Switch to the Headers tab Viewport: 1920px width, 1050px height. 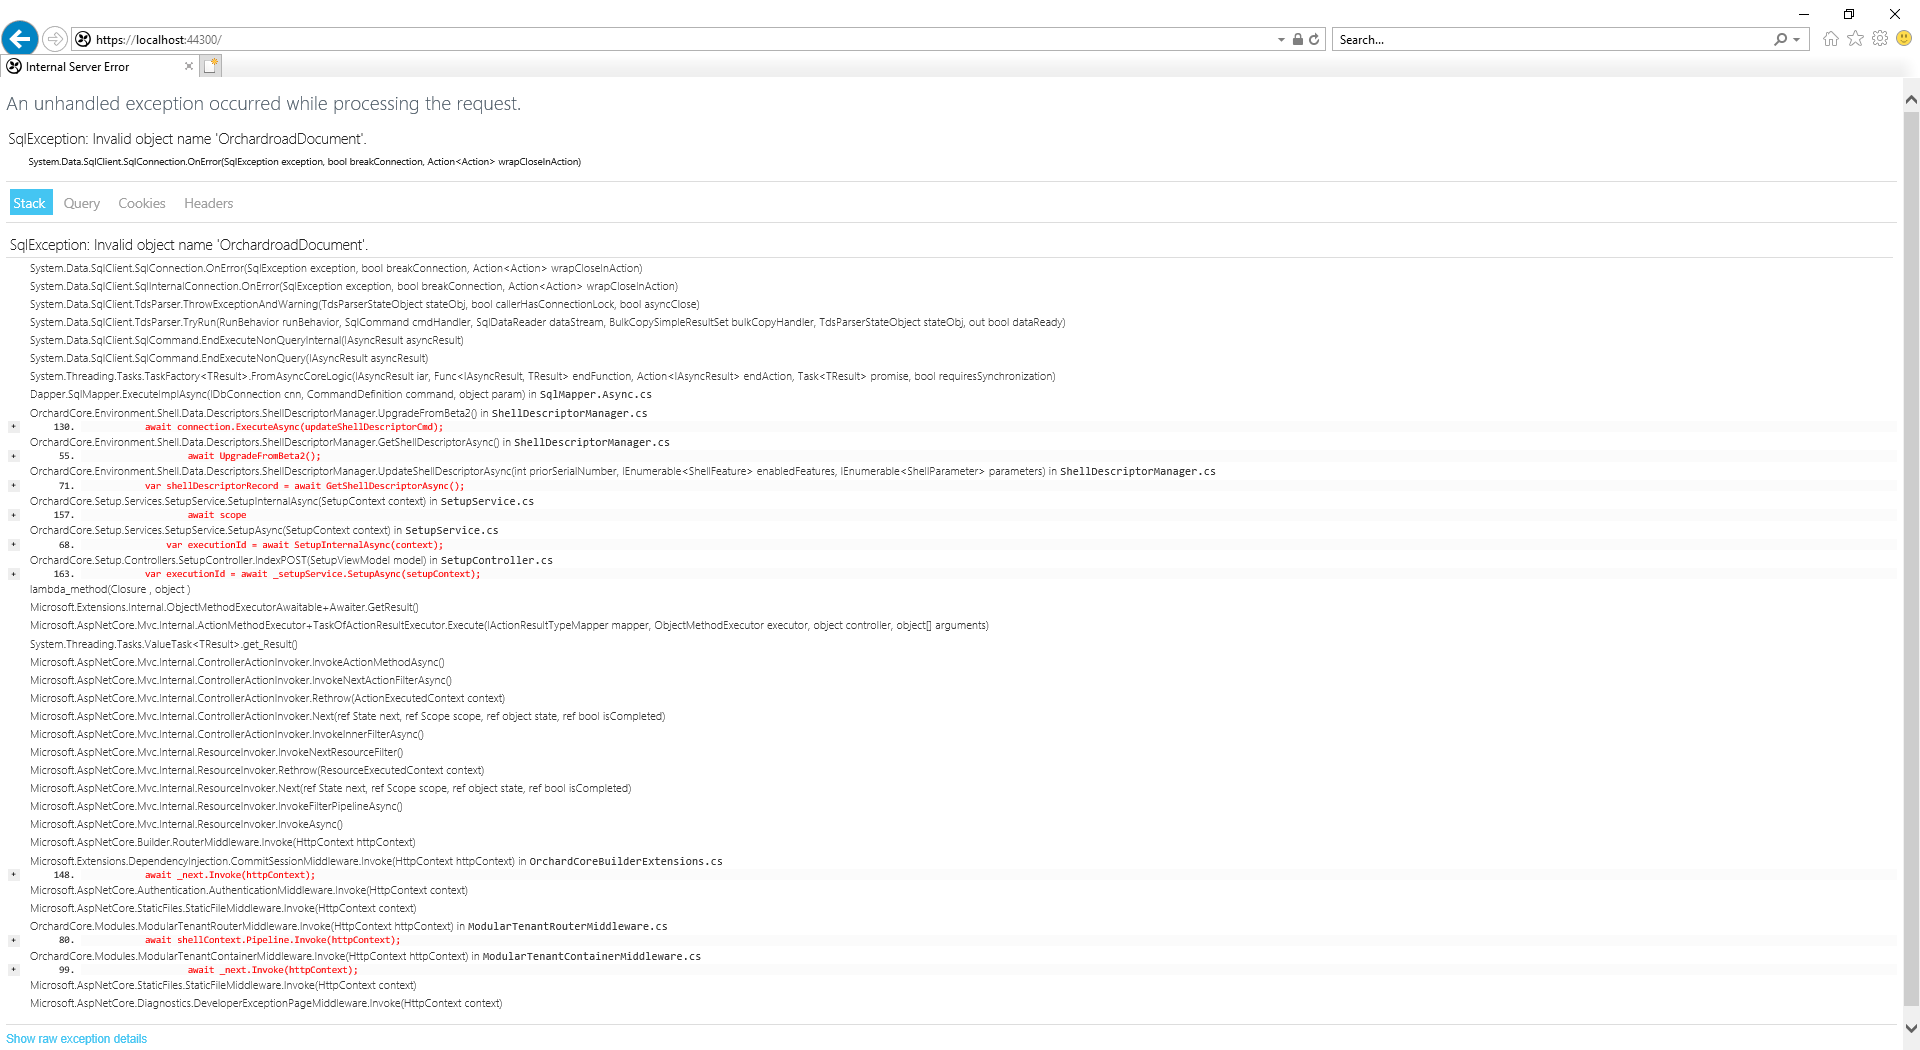tap(208, 203)
